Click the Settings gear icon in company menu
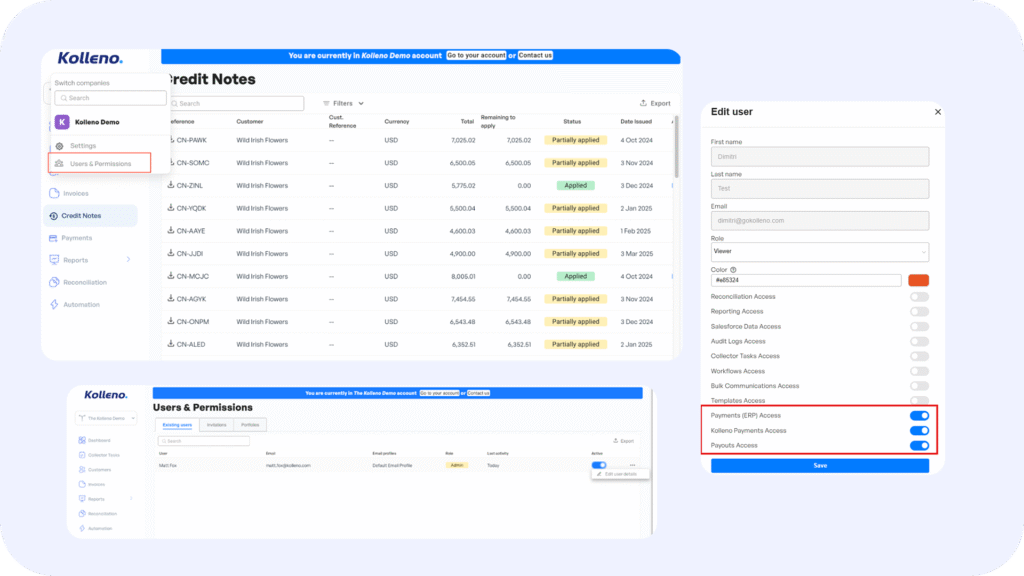Image resolution: width=1024 pixels, height=576 pixels. pyautogui.click(x=60, y=146)
